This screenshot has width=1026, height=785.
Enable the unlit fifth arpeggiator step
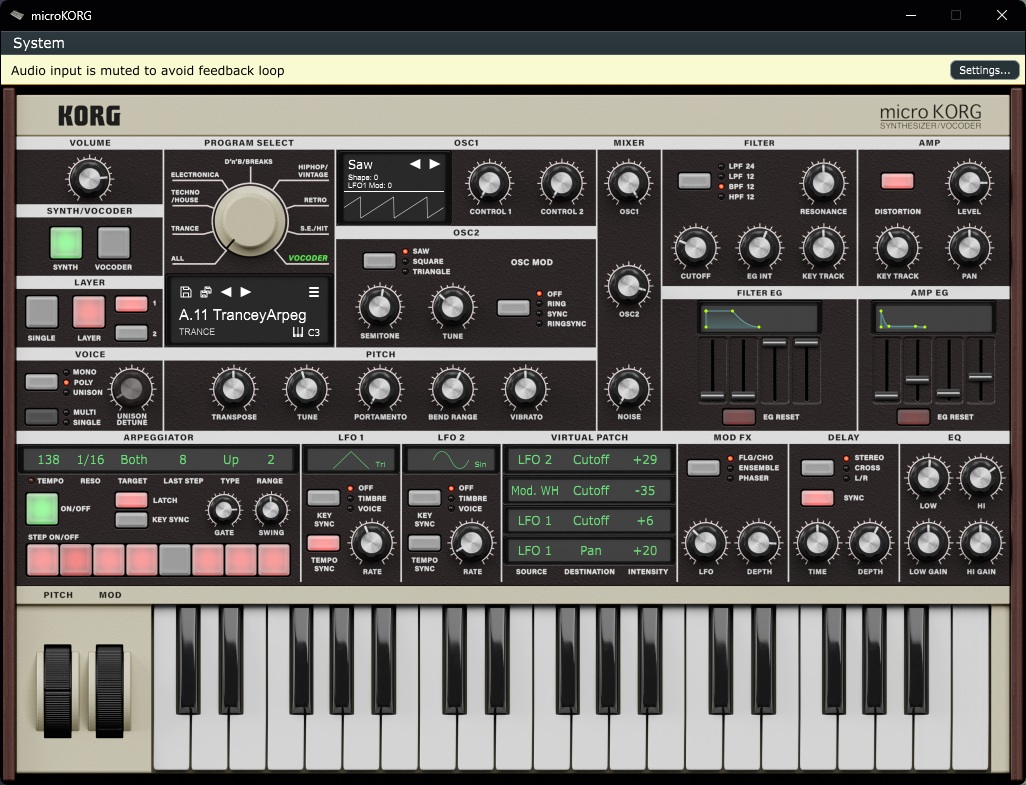coord(175,561)
